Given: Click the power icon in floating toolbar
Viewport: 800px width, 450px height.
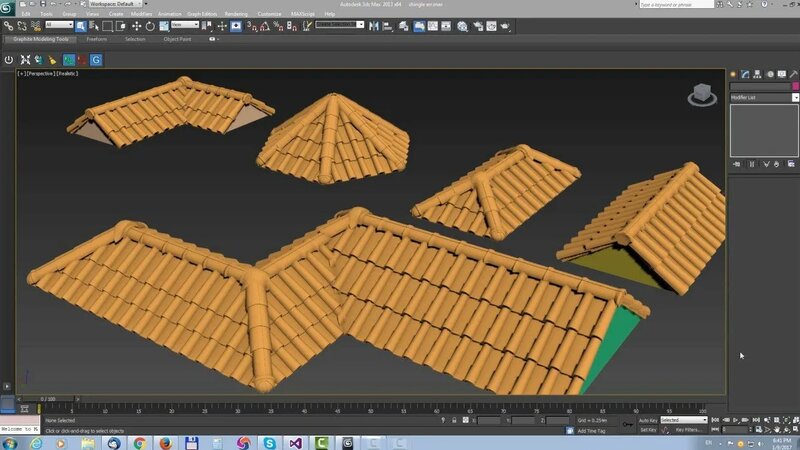Looking at the screenshot, I should [x=9, y=60].
